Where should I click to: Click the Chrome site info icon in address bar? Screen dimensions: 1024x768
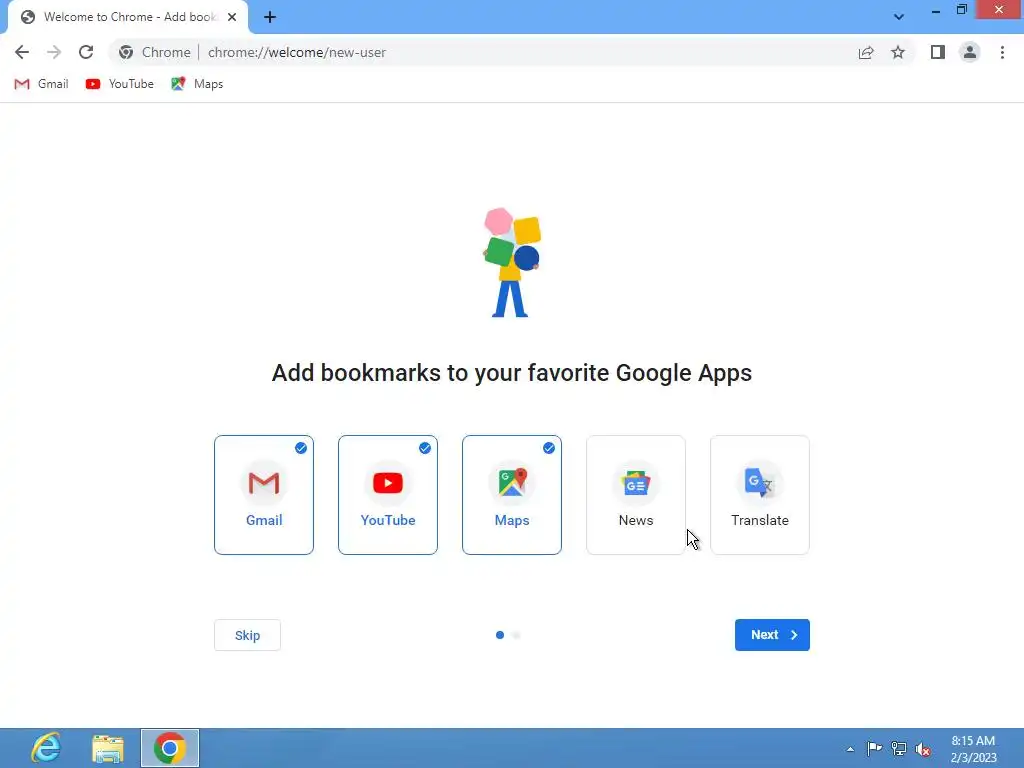click(x=126, y=52)
